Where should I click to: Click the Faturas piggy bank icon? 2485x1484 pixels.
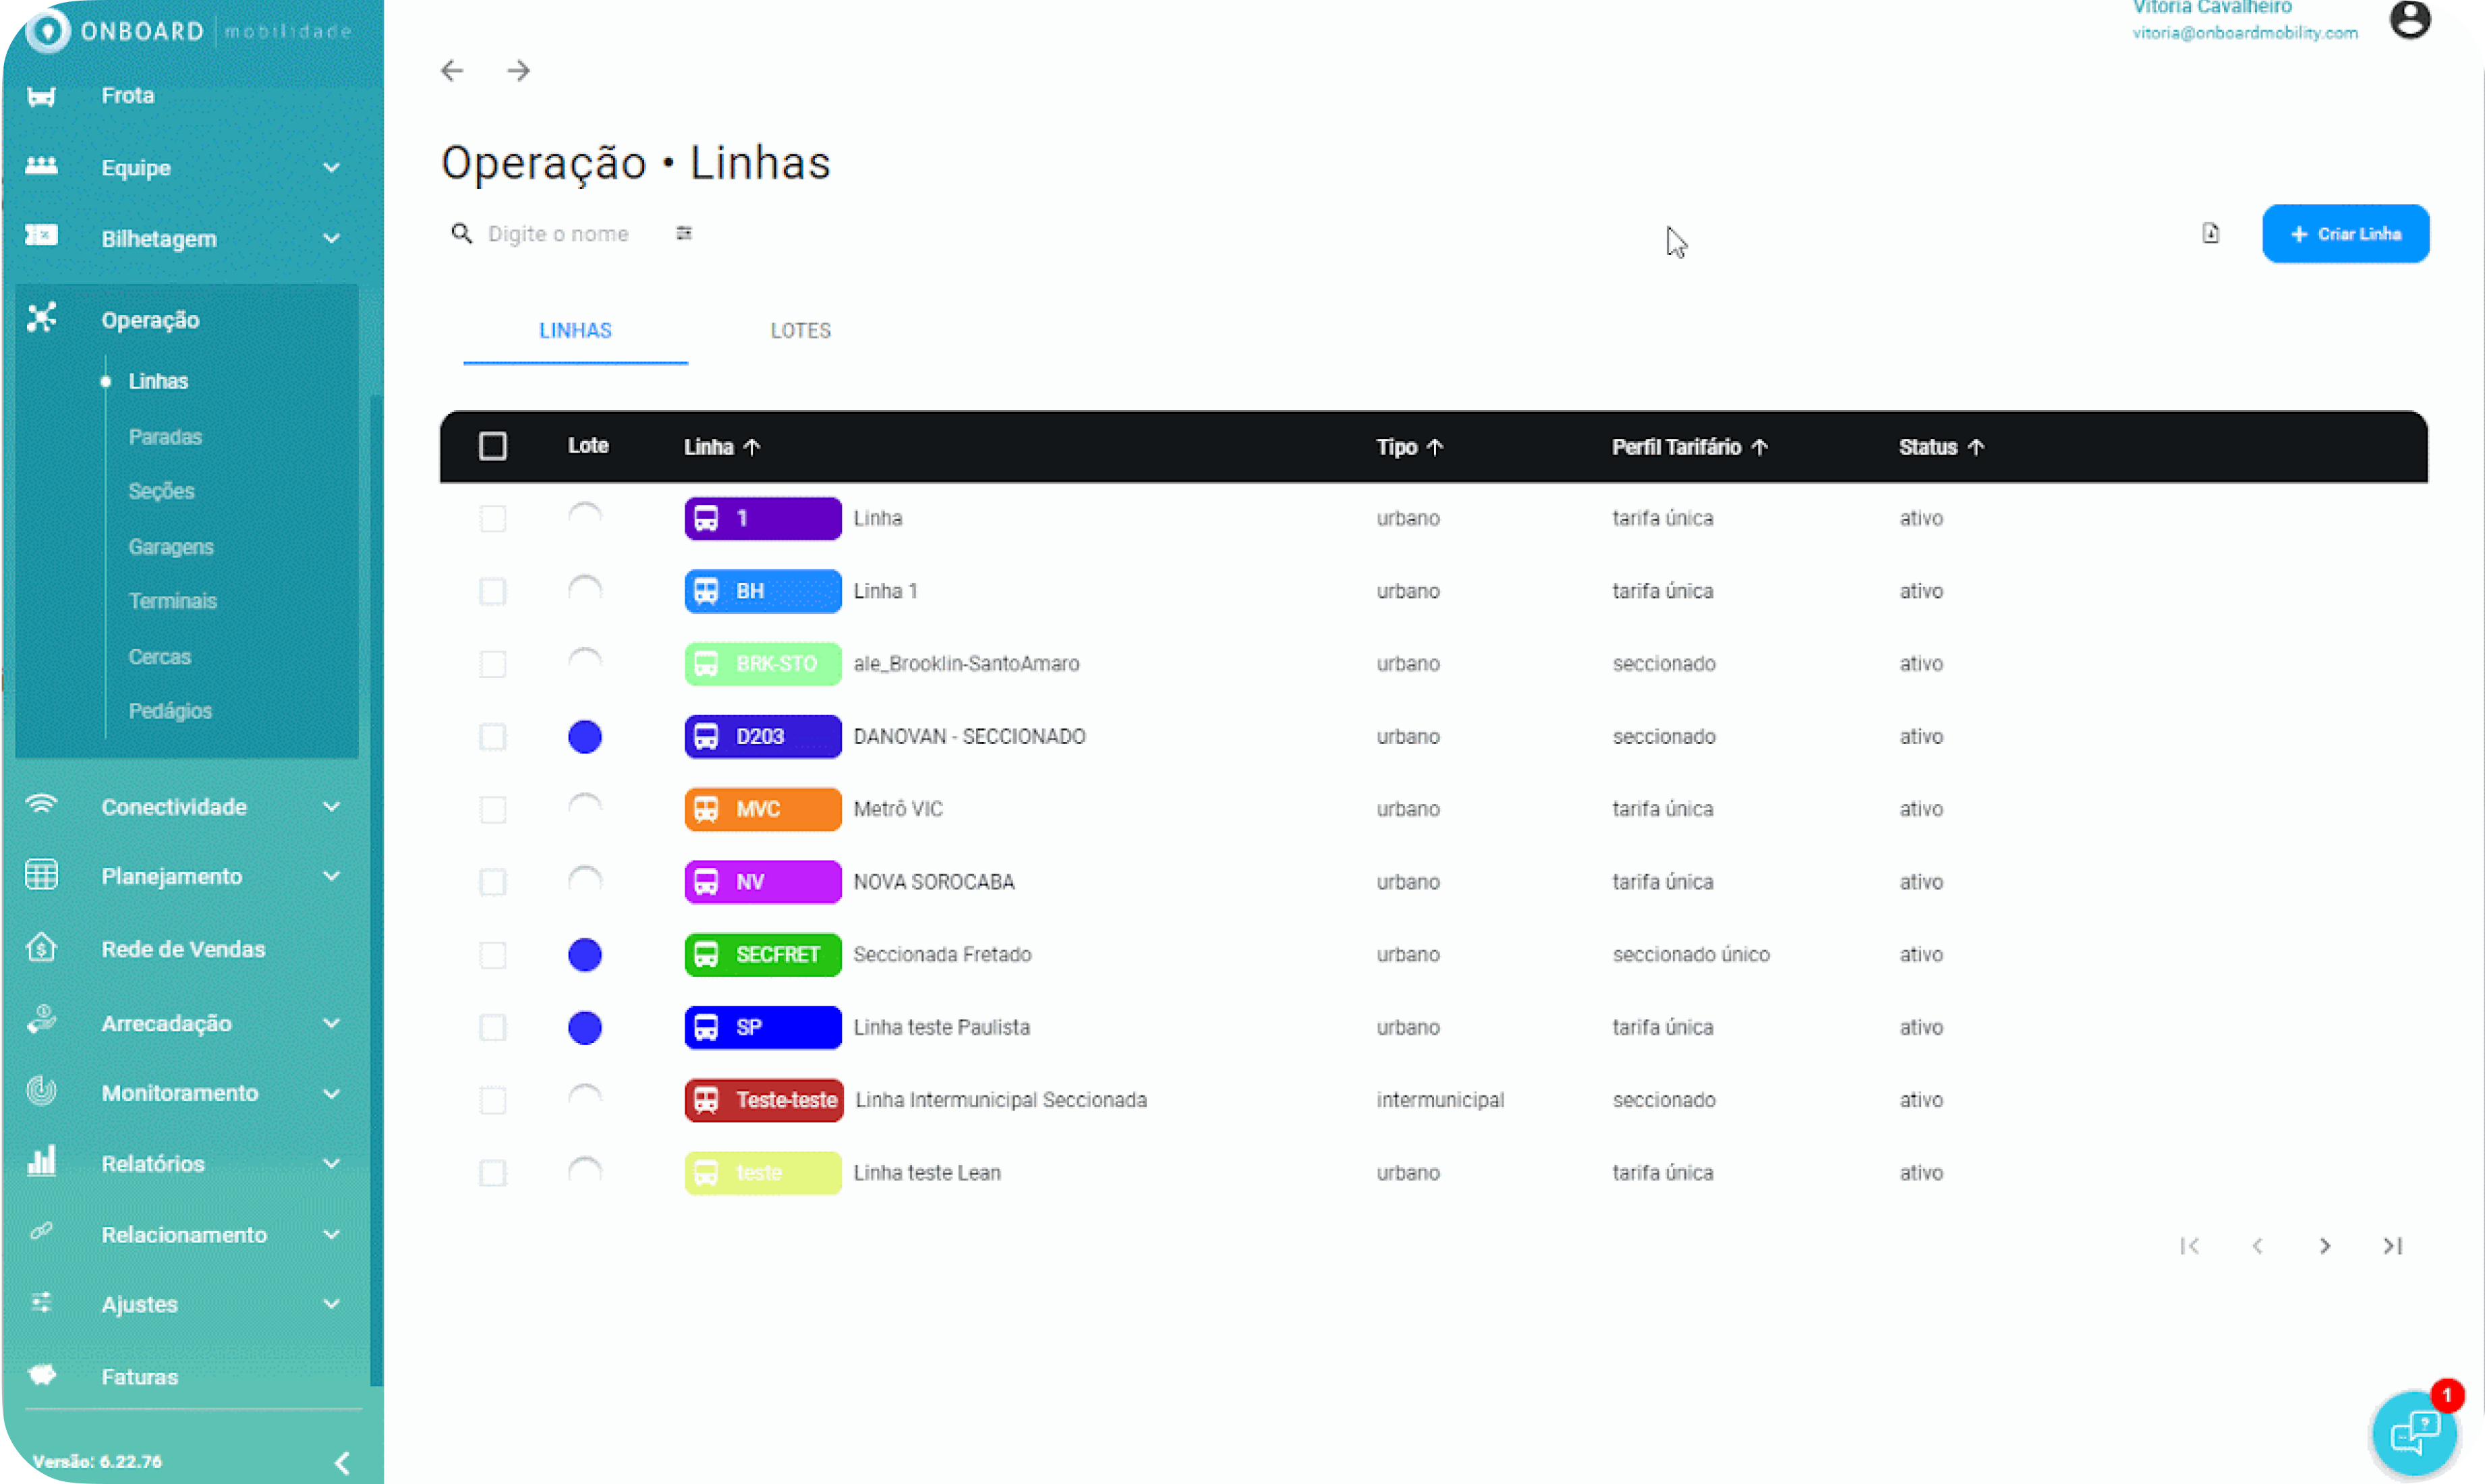click(x=41, y=1375)
